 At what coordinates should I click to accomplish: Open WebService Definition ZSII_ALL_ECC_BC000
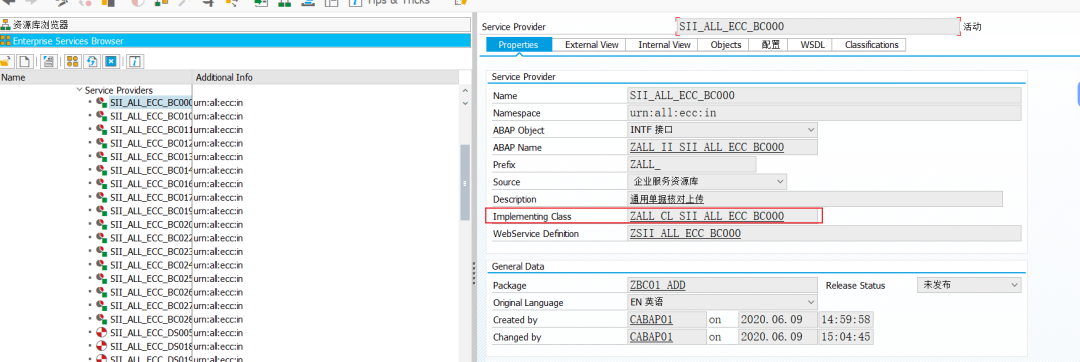point(685,233)
